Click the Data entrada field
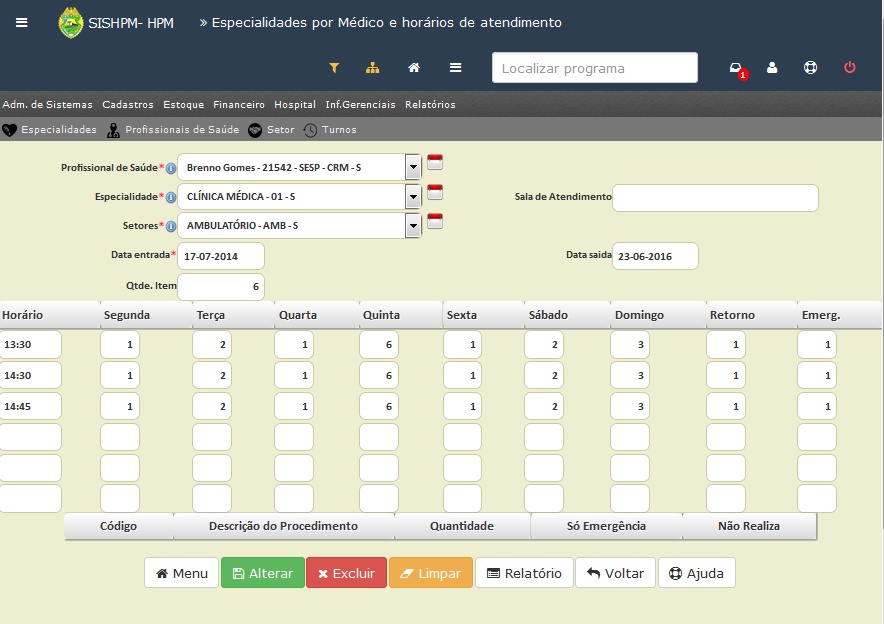 pyautogui.click(x=221, y=256)
